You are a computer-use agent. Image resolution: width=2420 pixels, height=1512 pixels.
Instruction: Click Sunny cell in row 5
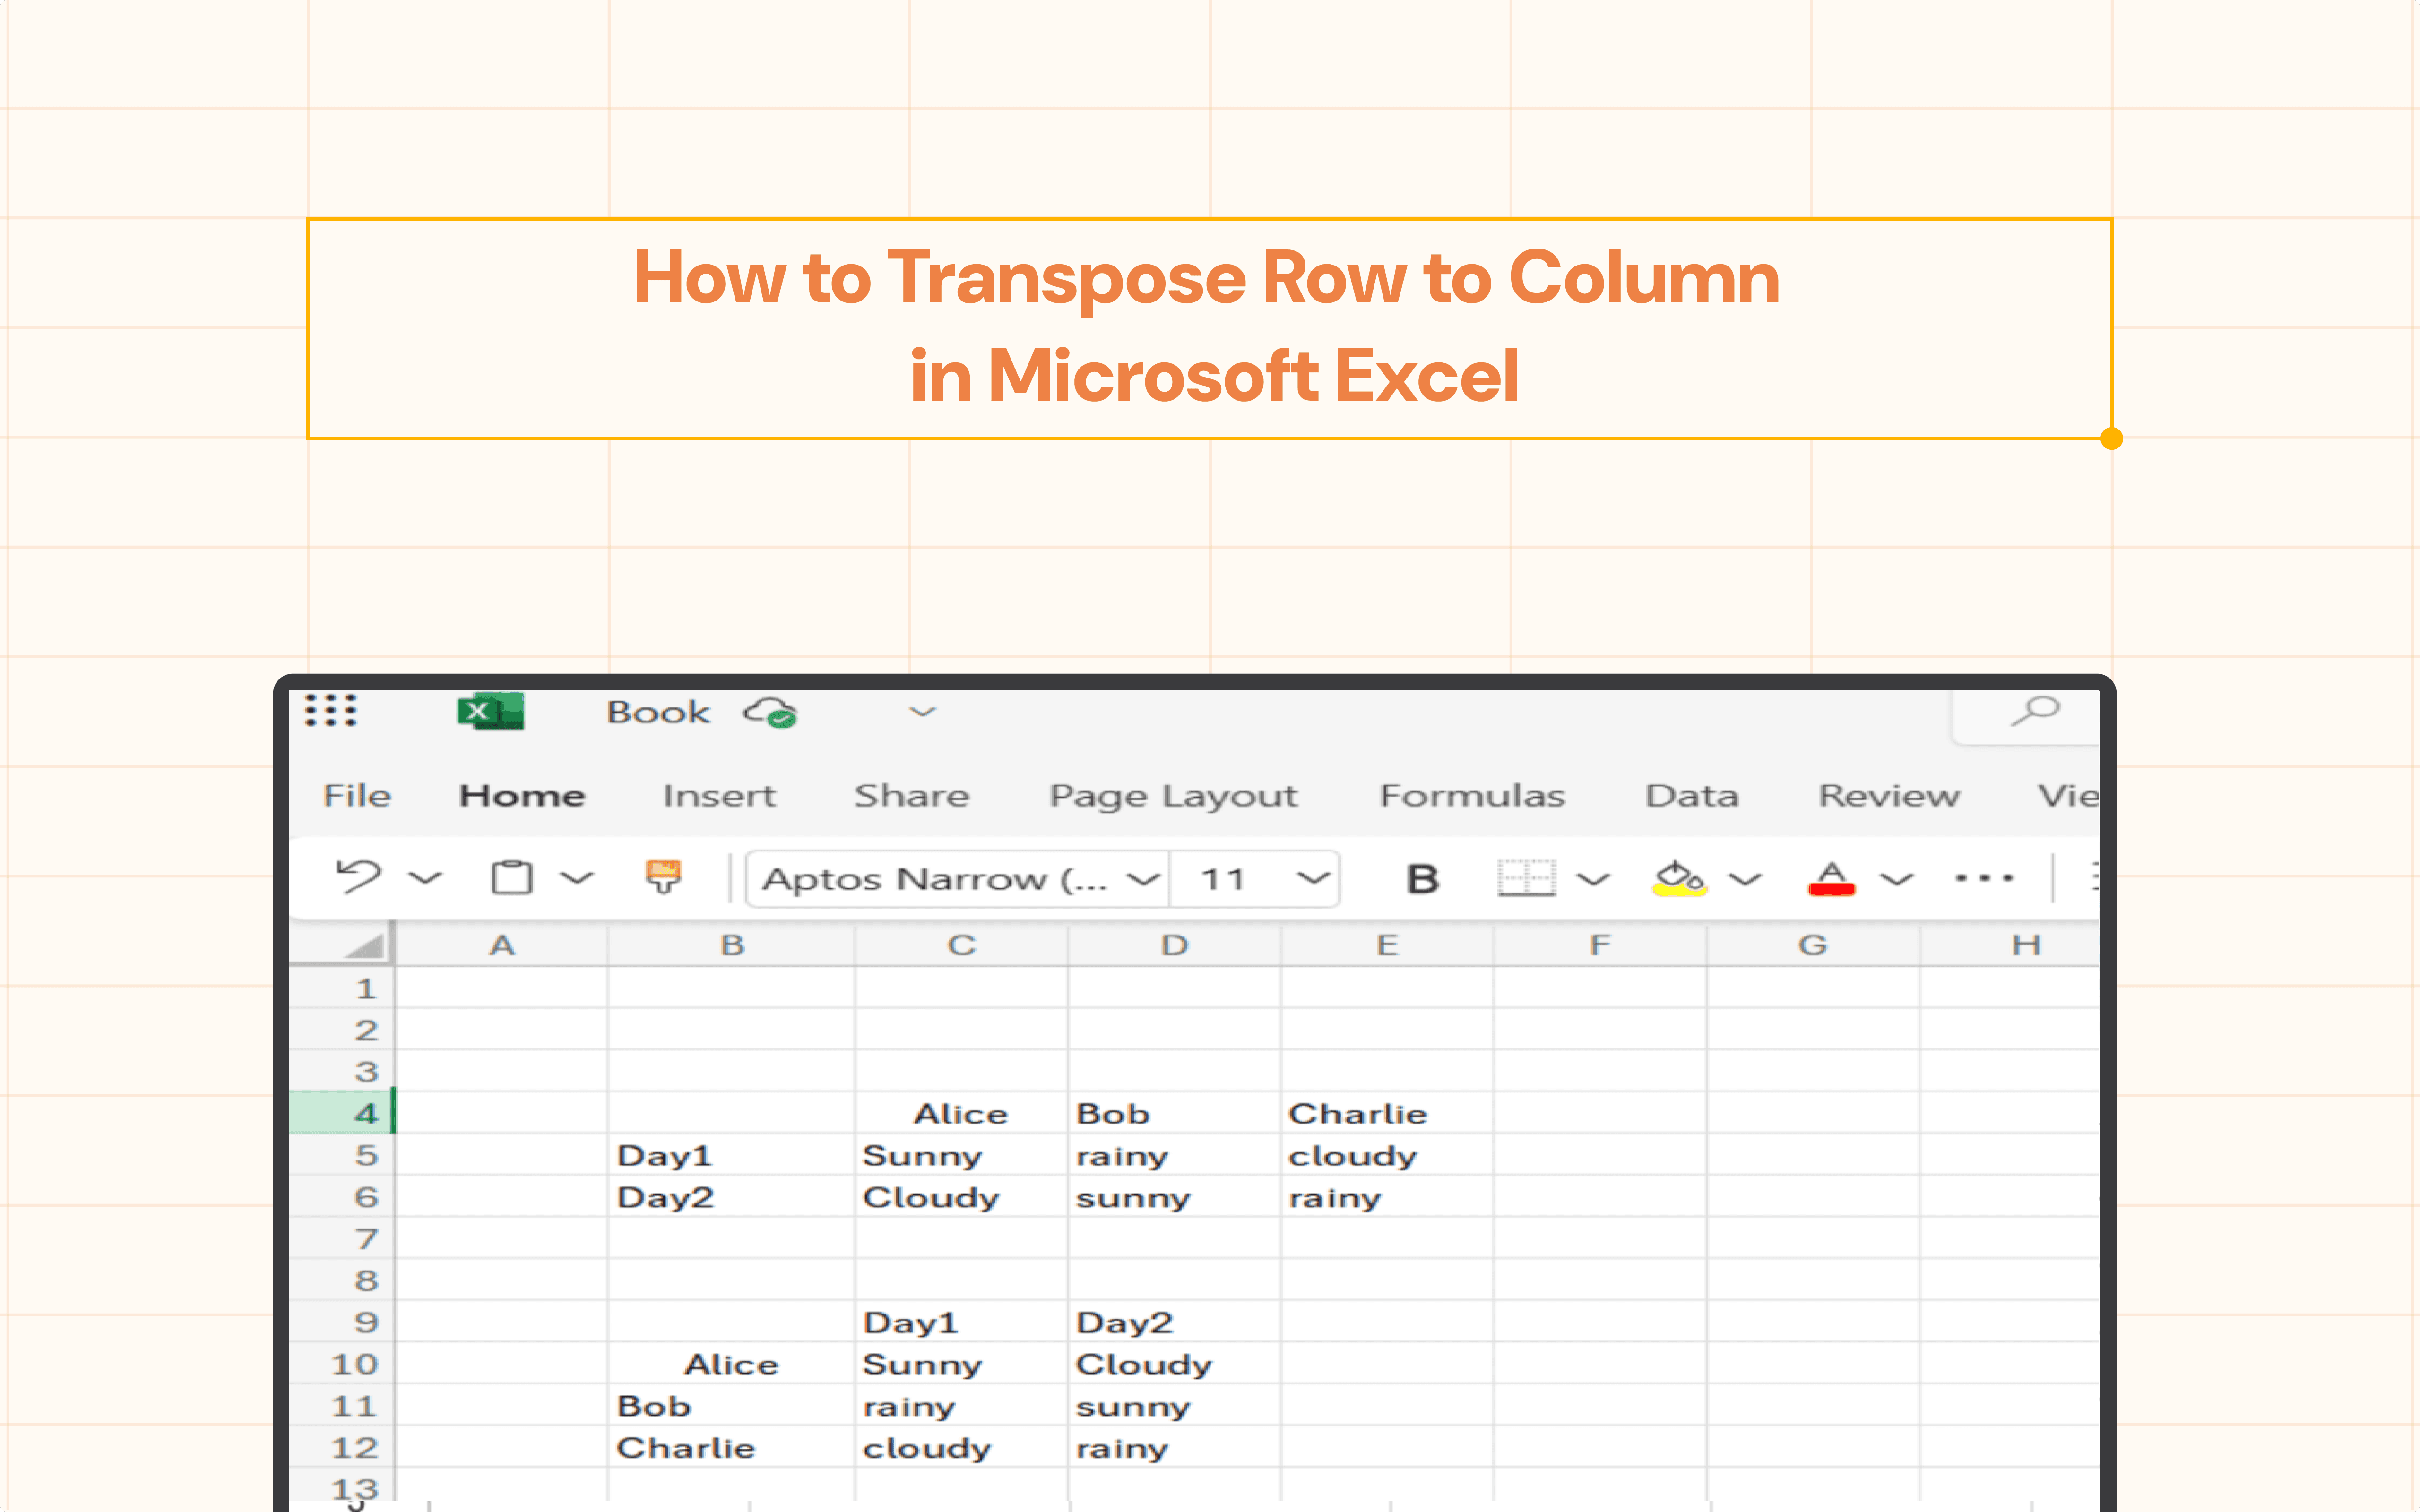pyautogui.click(x=961, y=1155)
